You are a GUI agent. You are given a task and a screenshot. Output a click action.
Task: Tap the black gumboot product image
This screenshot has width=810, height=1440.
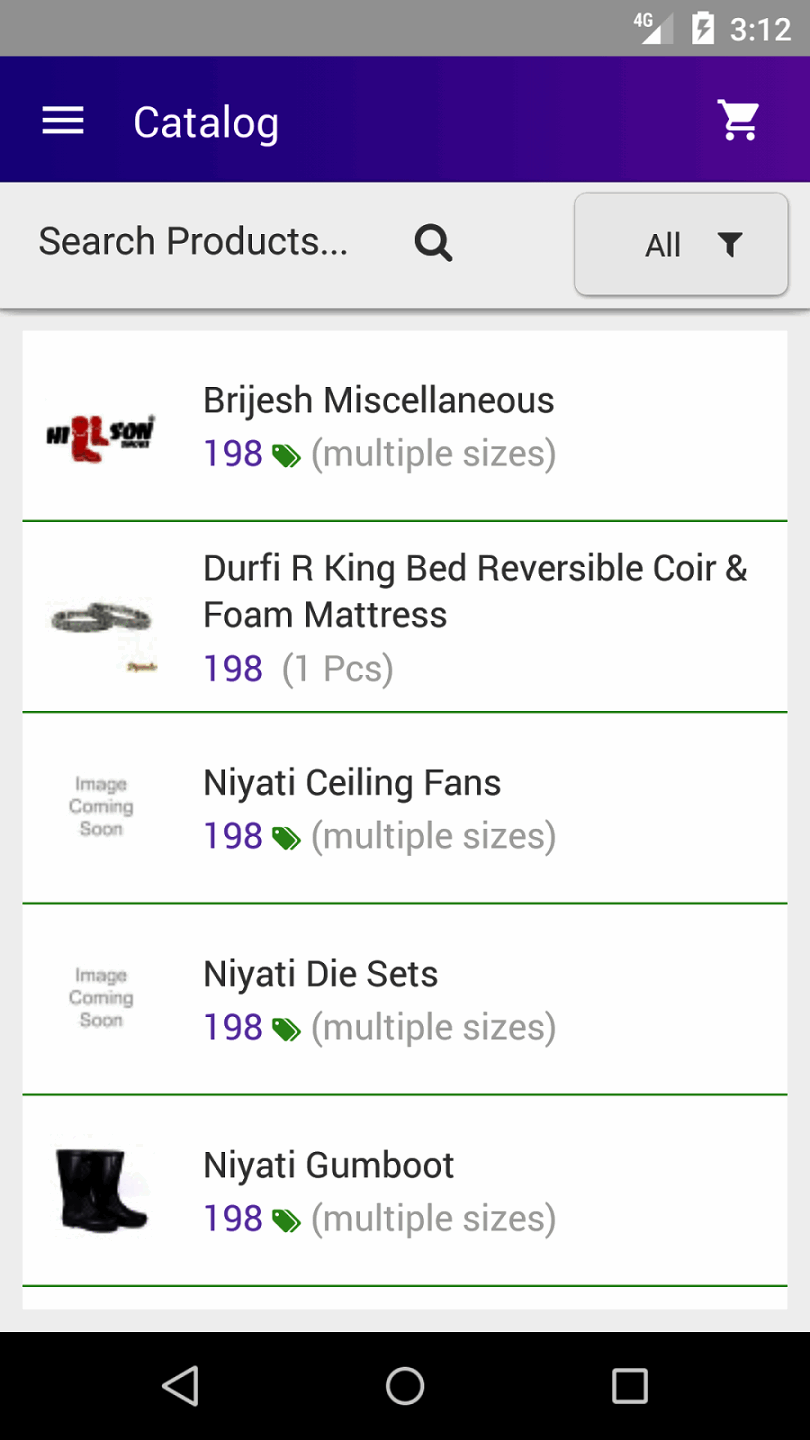[x=101, y=1190]
